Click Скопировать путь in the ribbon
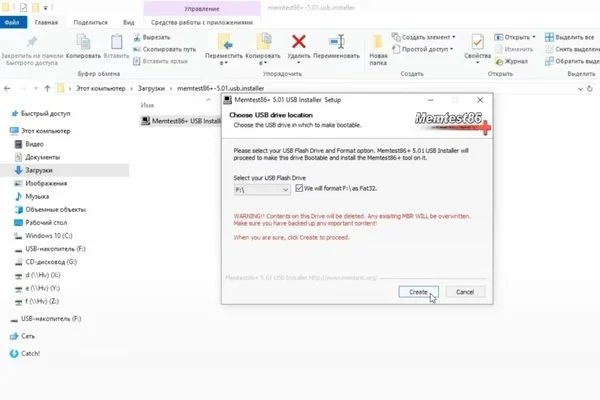This screenshot has height=400, width=600. [164, 49]
